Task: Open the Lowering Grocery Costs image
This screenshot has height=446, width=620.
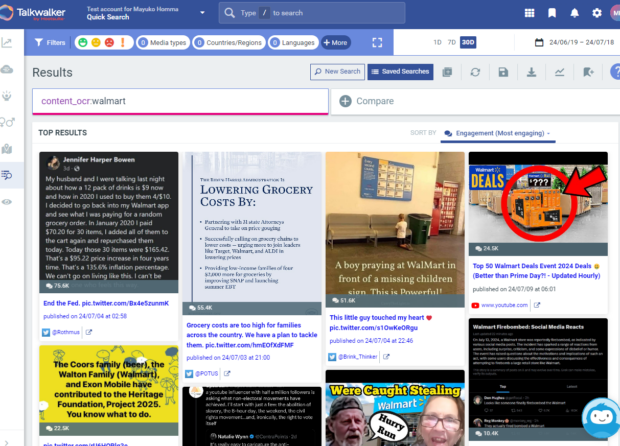Action: tap(252, 233)
